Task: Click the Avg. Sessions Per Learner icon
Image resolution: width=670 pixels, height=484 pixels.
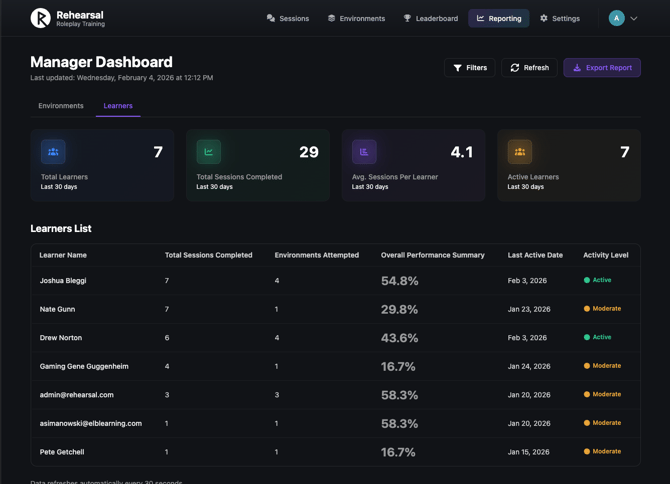Action: pyautogui.click(x=364, y=152)
